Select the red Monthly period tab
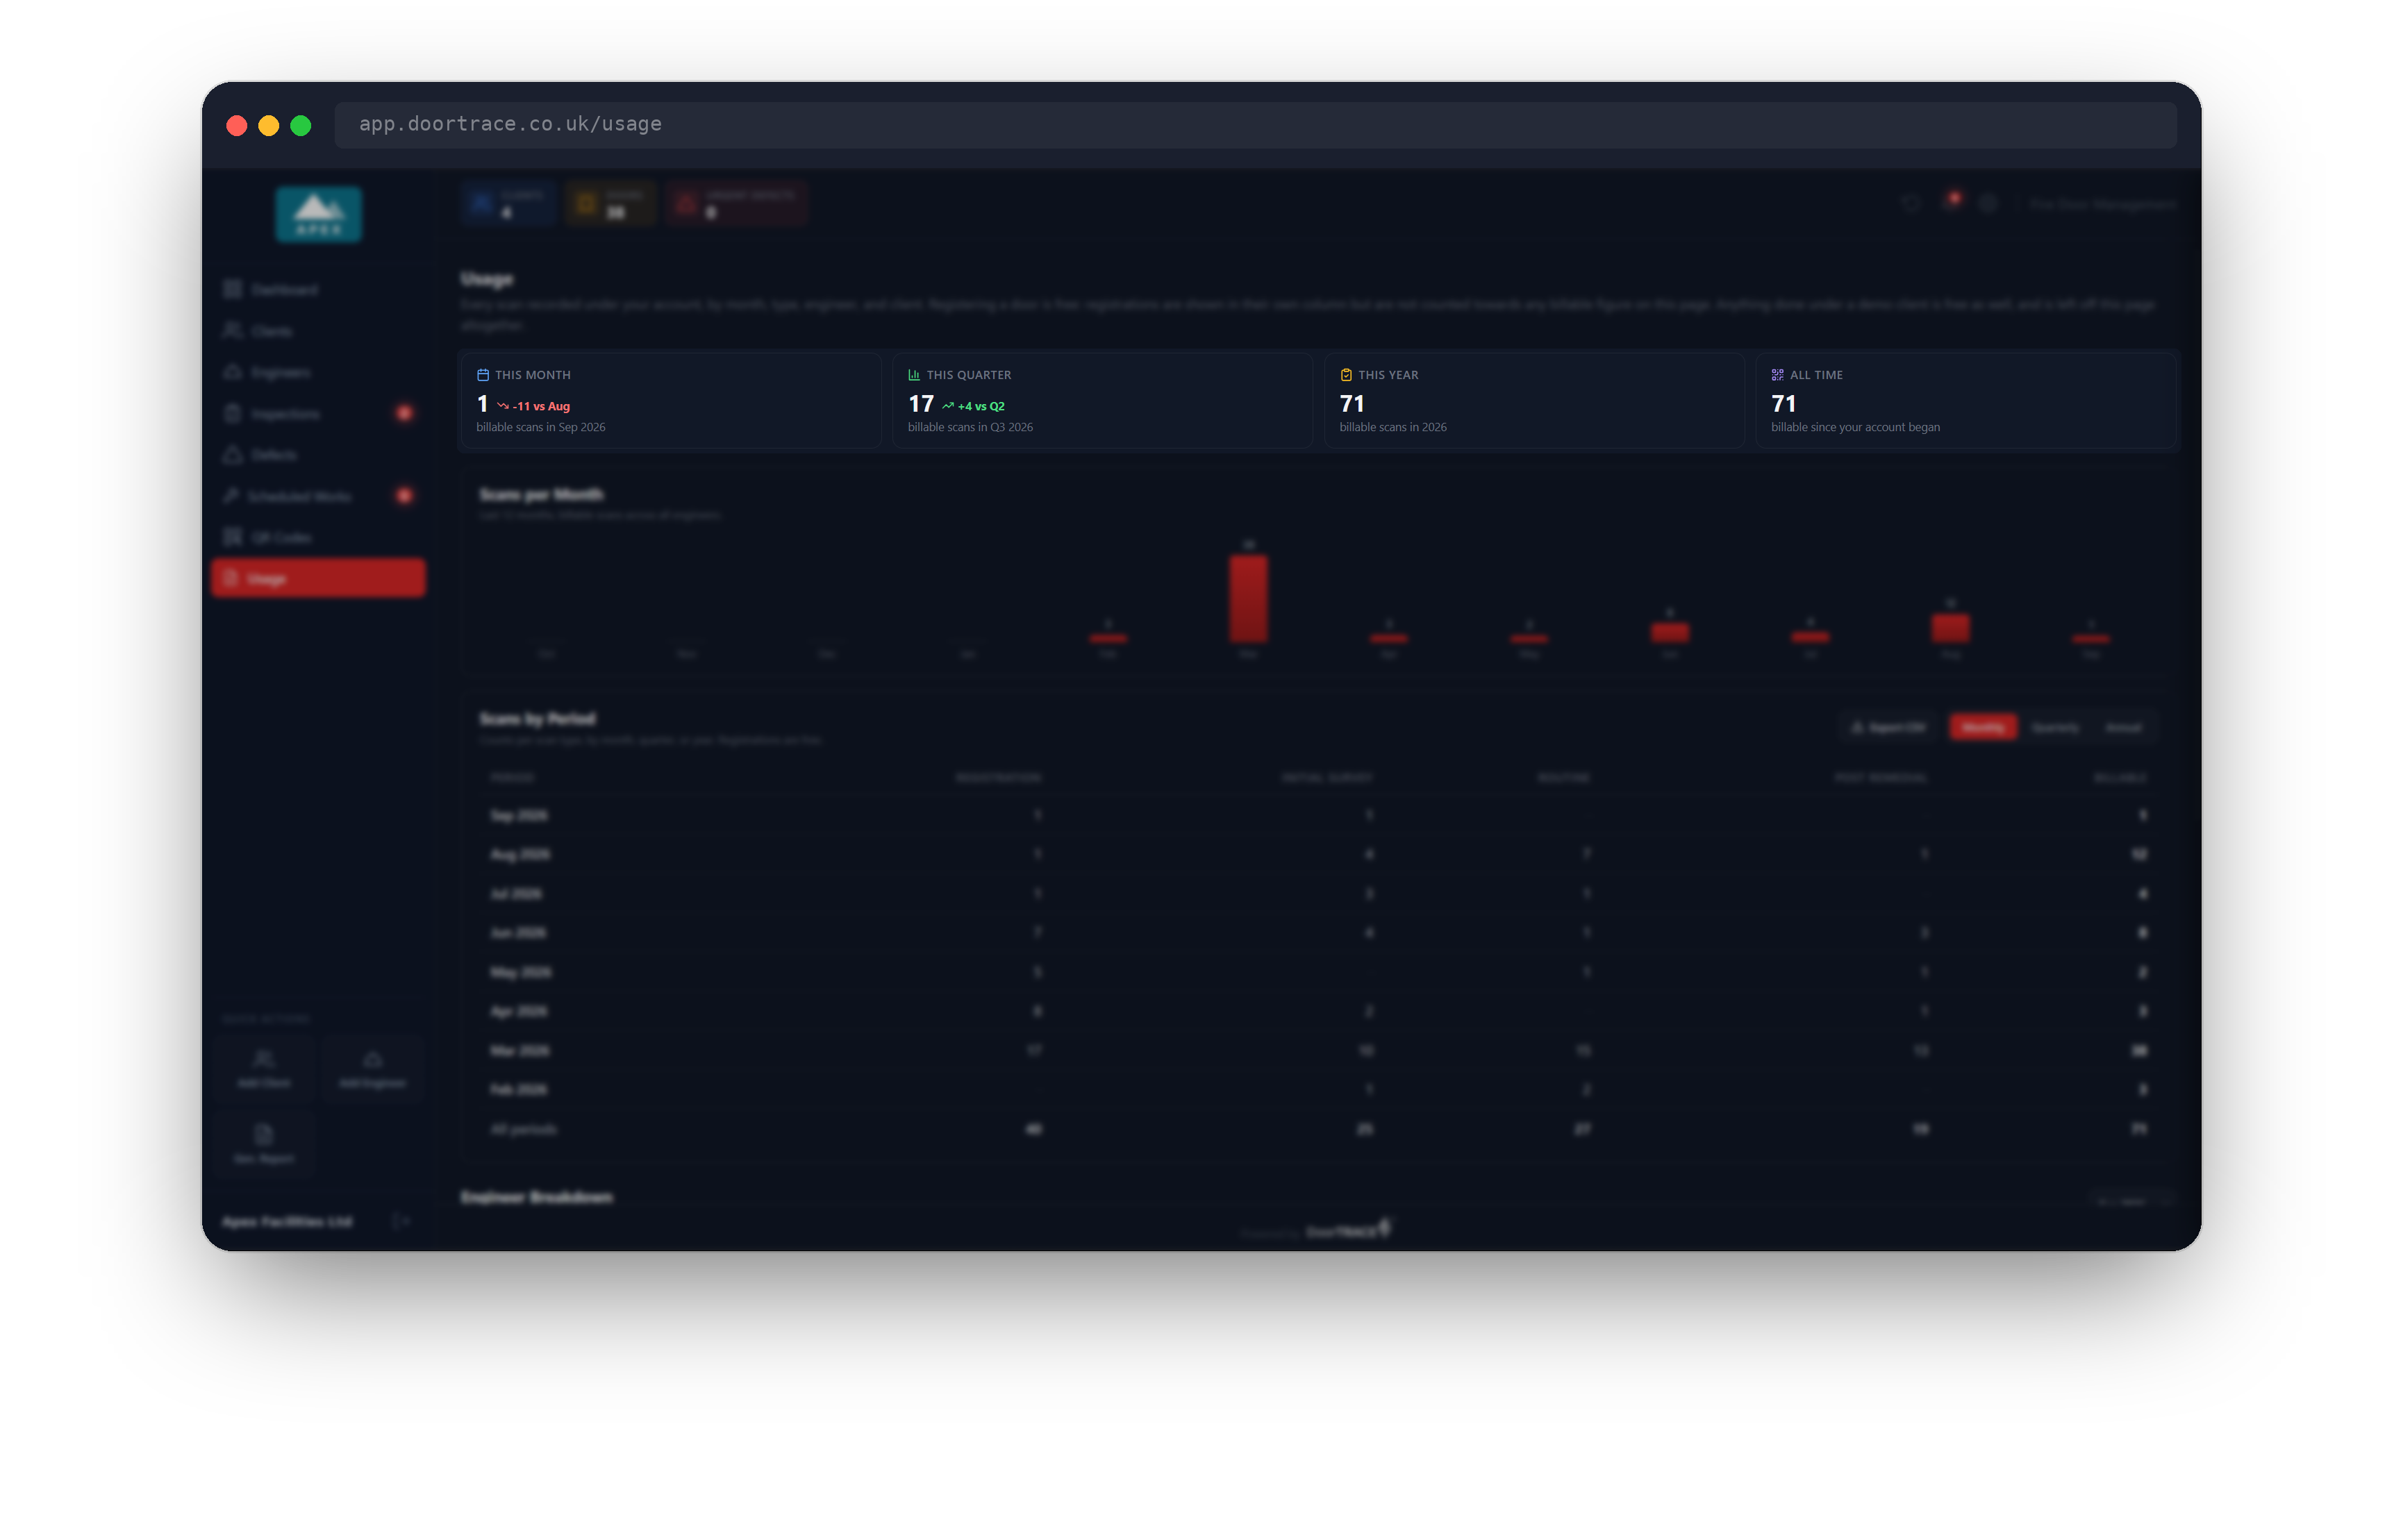The width and height of the screenshot is (2403, 1540). pos(1982,727)
